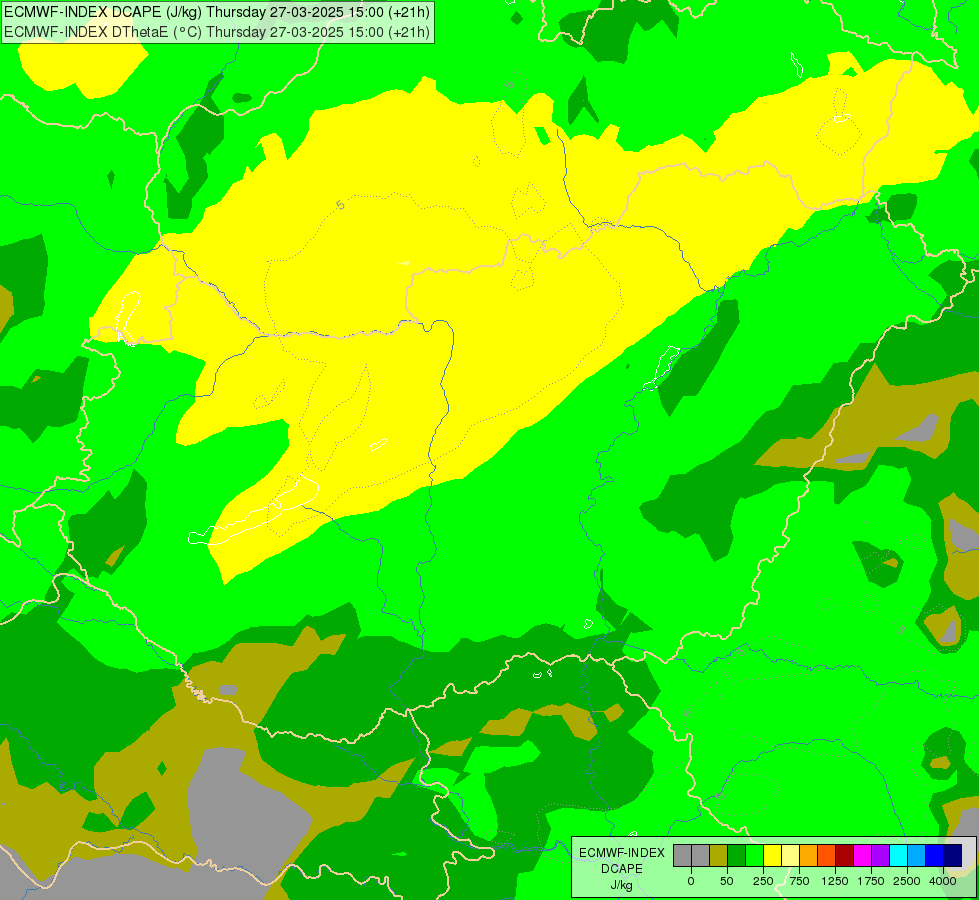Click the bright green legend swatch
Image resolution: width=979 pixels, height=900 pixels.
tap(754, 856)
